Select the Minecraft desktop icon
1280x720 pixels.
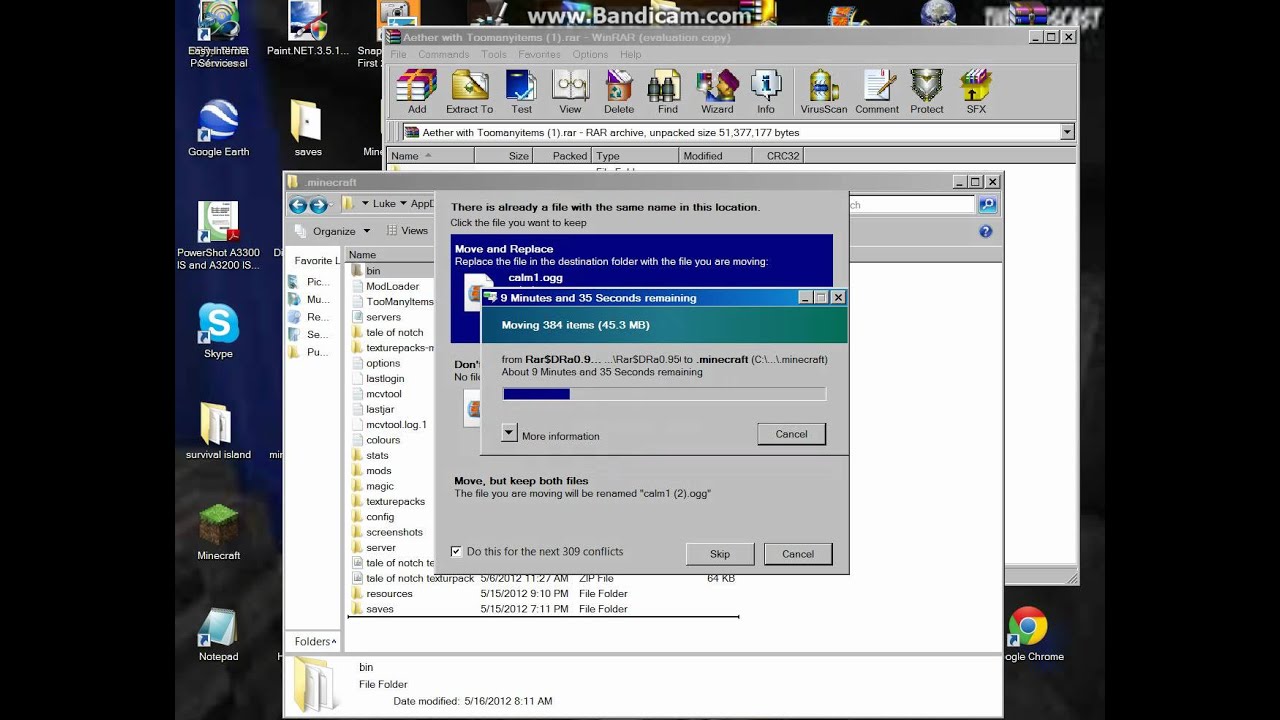[218, 532]
